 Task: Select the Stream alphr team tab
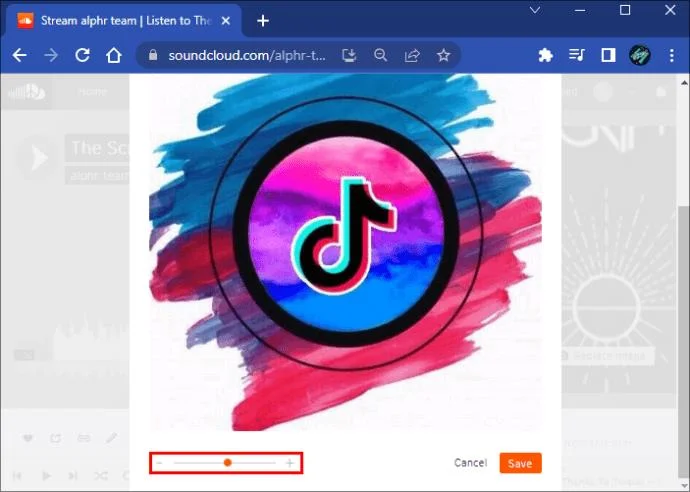coord(125,21)
